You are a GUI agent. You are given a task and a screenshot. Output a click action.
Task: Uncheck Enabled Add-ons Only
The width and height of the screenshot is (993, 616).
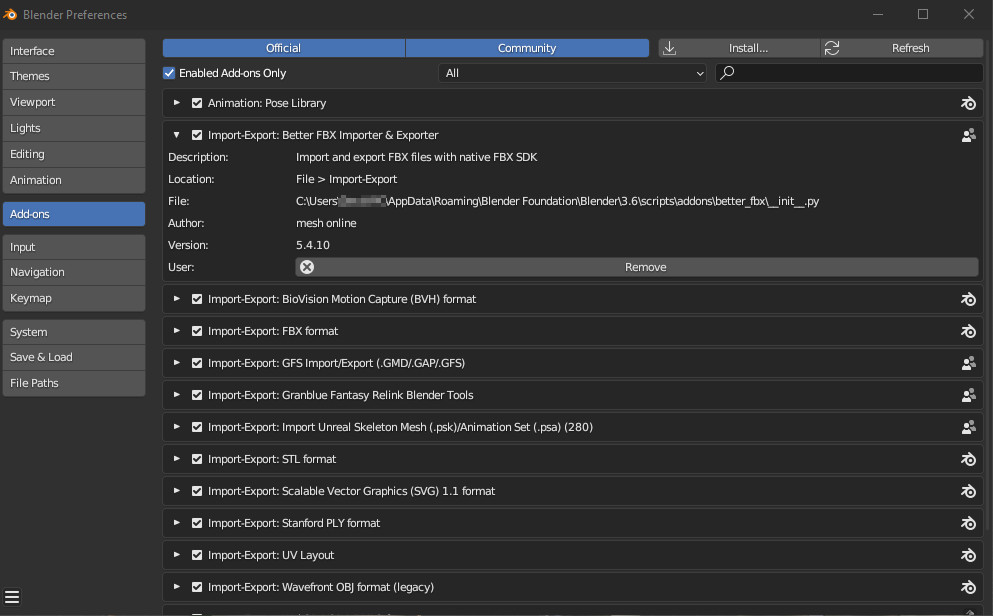coord(170,73)
